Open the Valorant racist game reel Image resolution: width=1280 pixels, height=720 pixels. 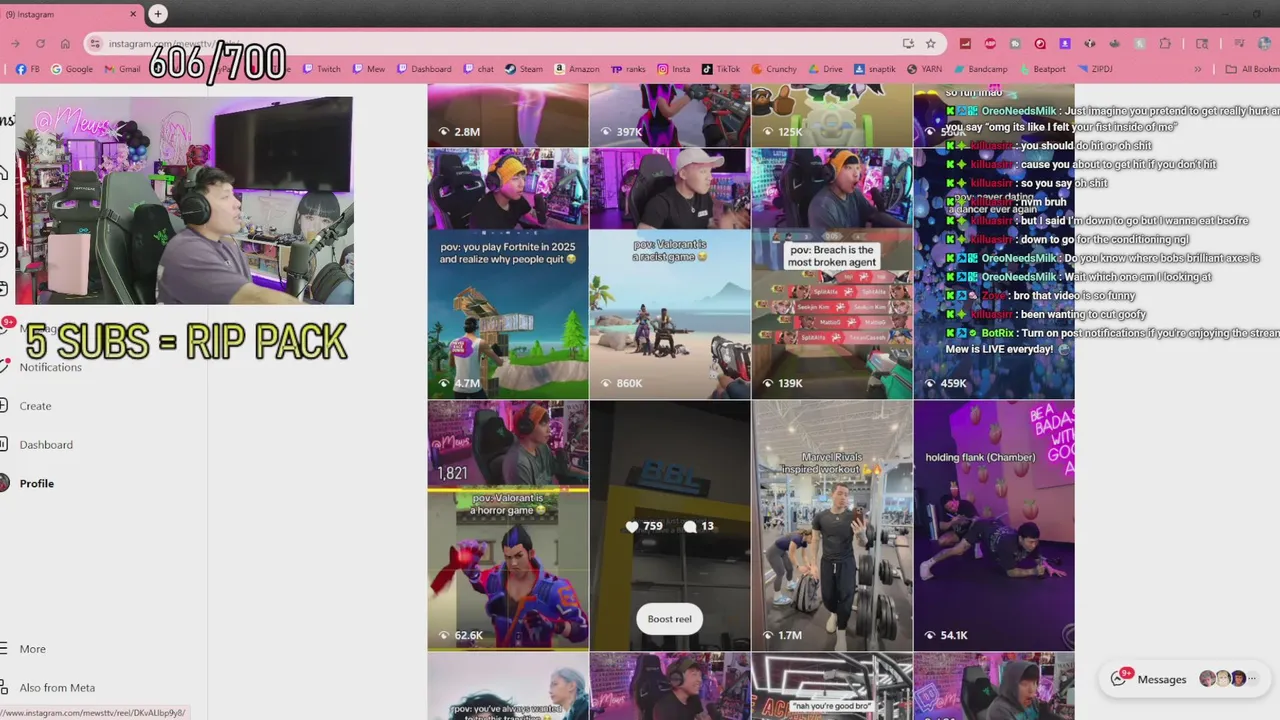click(x=670, y=273)
